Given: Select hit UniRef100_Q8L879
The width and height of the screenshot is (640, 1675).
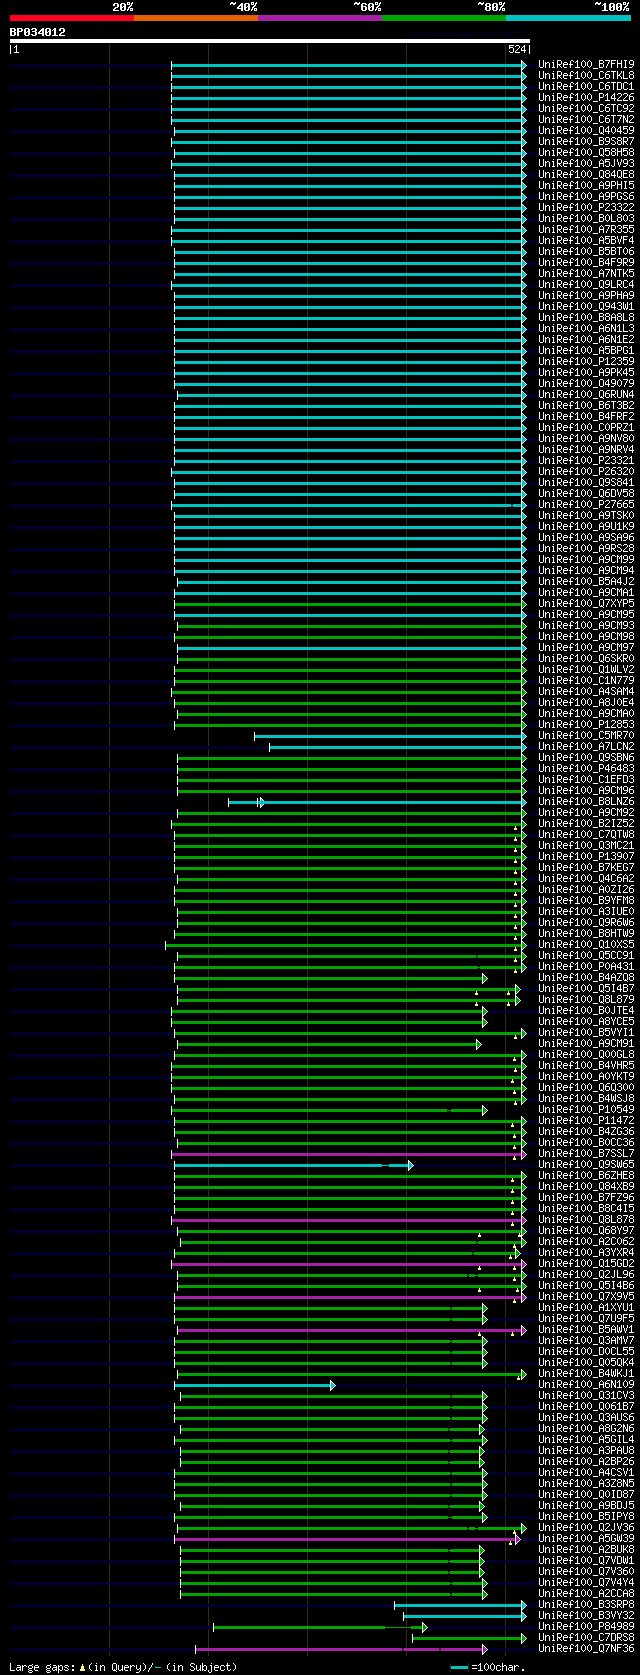Looking at the screenshot, I should coord(586,999).
